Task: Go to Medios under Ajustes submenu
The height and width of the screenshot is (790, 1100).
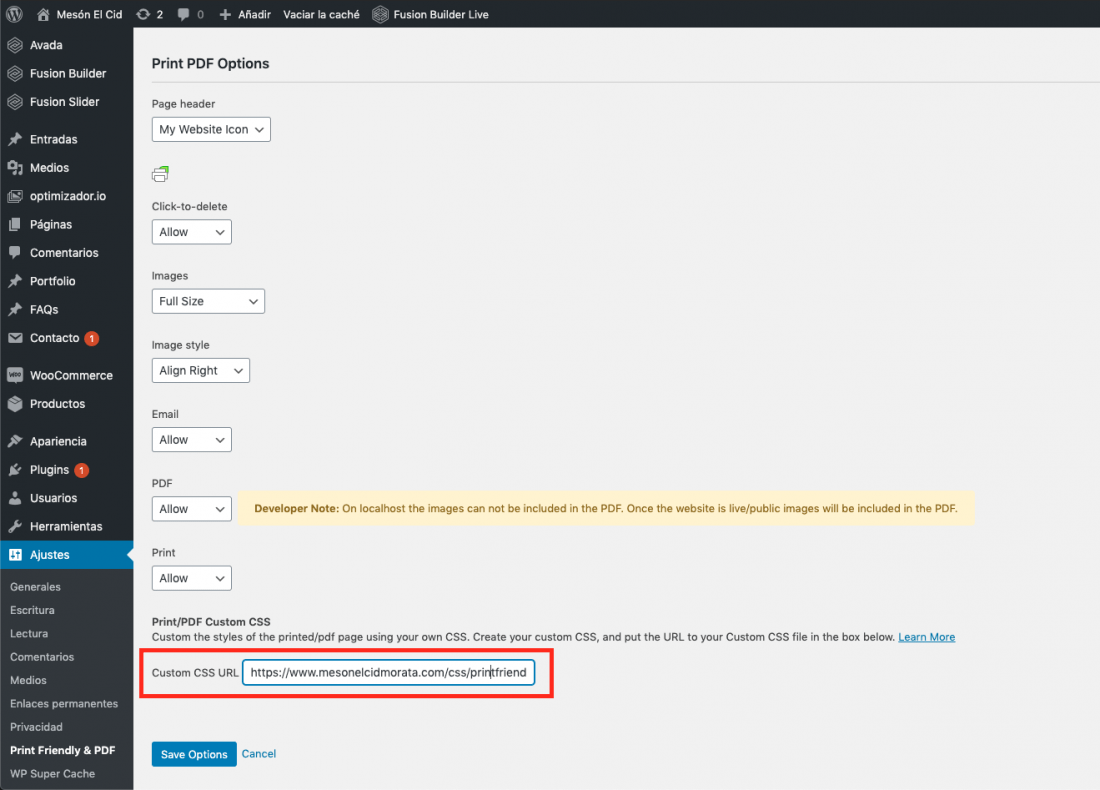Action: click(x=28, y=681)
